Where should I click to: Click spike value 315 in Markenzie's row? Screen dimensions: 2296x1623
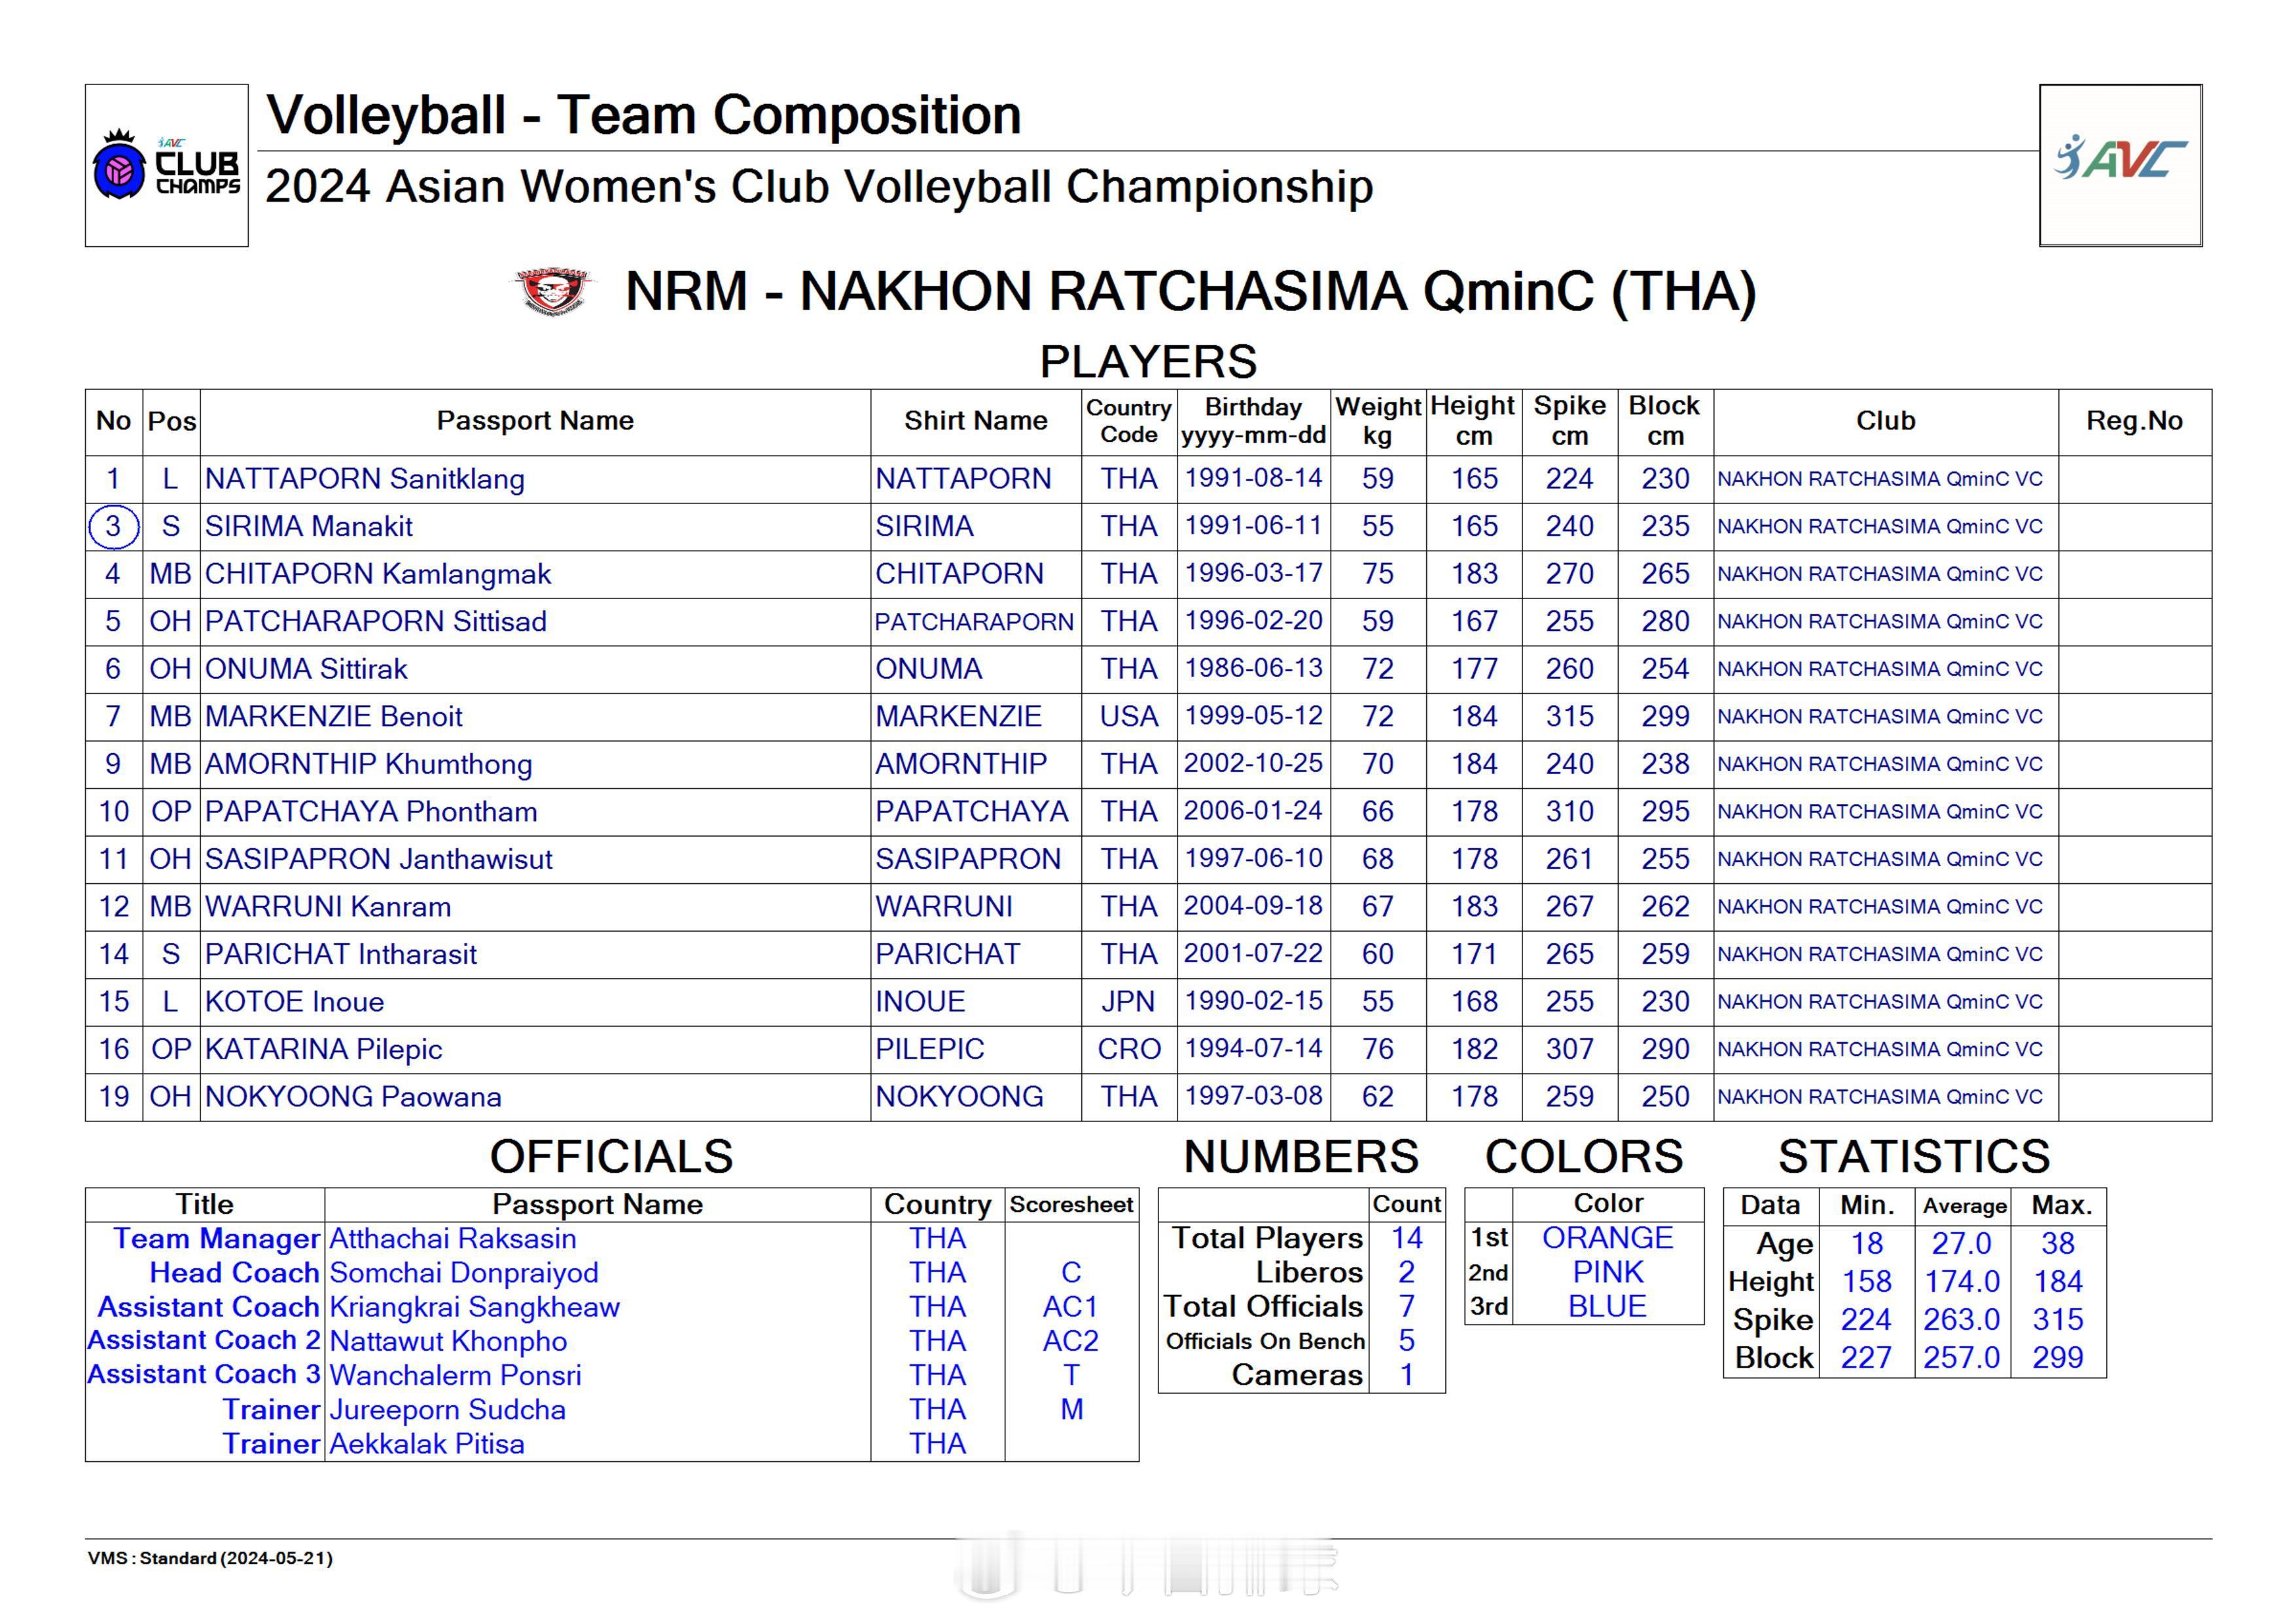pos(1570,716)
